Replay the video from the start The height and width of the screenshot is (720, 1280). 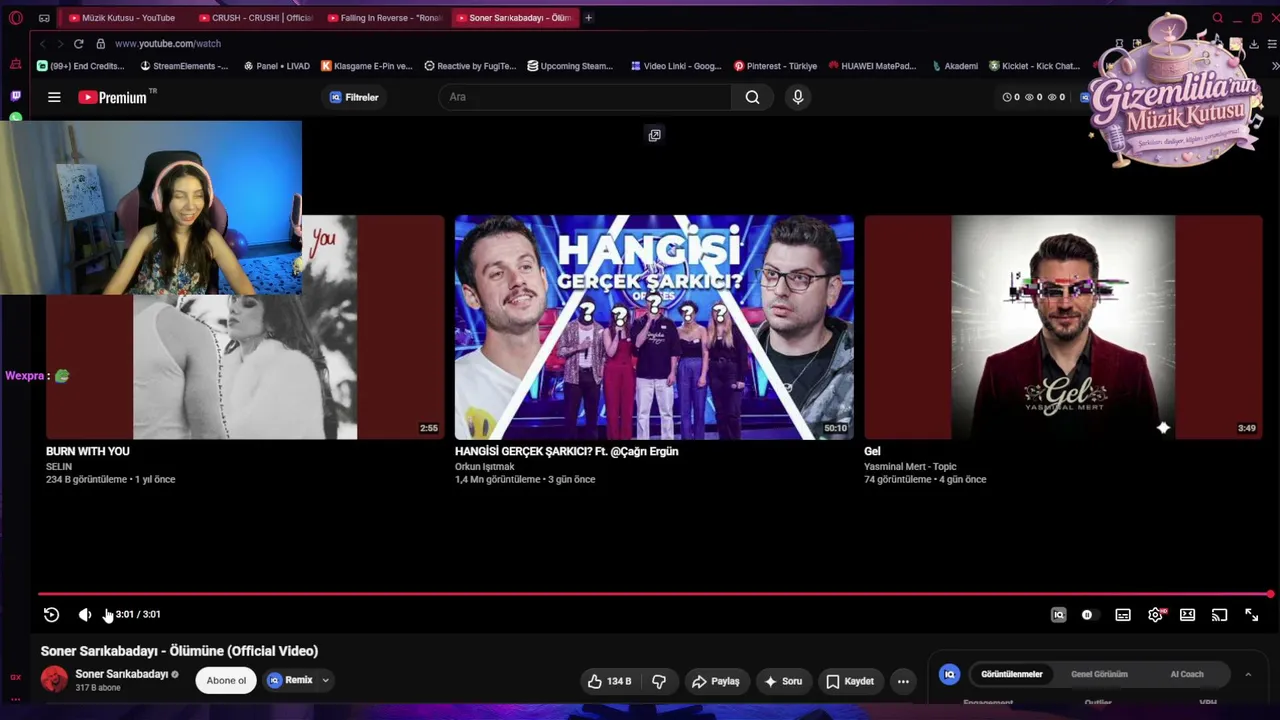[51, 615]
